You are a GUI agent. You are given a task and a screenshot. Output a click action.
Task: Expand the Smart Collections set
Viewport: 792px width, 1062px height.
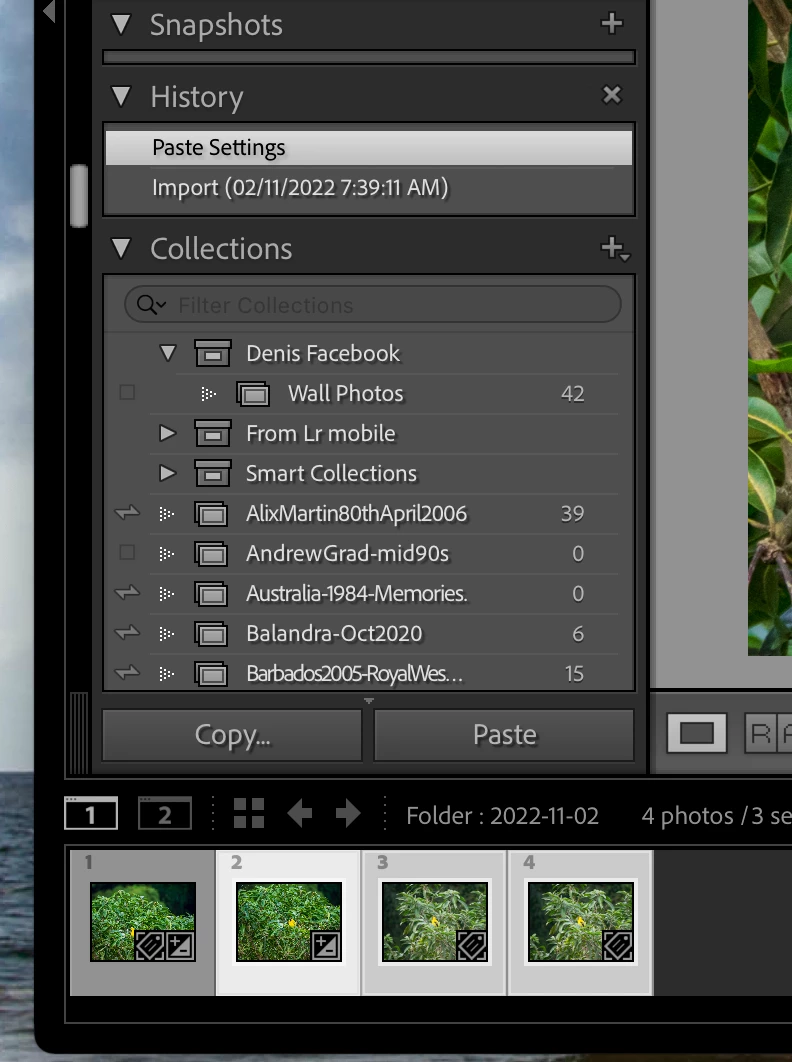click(x=167, y=473)
